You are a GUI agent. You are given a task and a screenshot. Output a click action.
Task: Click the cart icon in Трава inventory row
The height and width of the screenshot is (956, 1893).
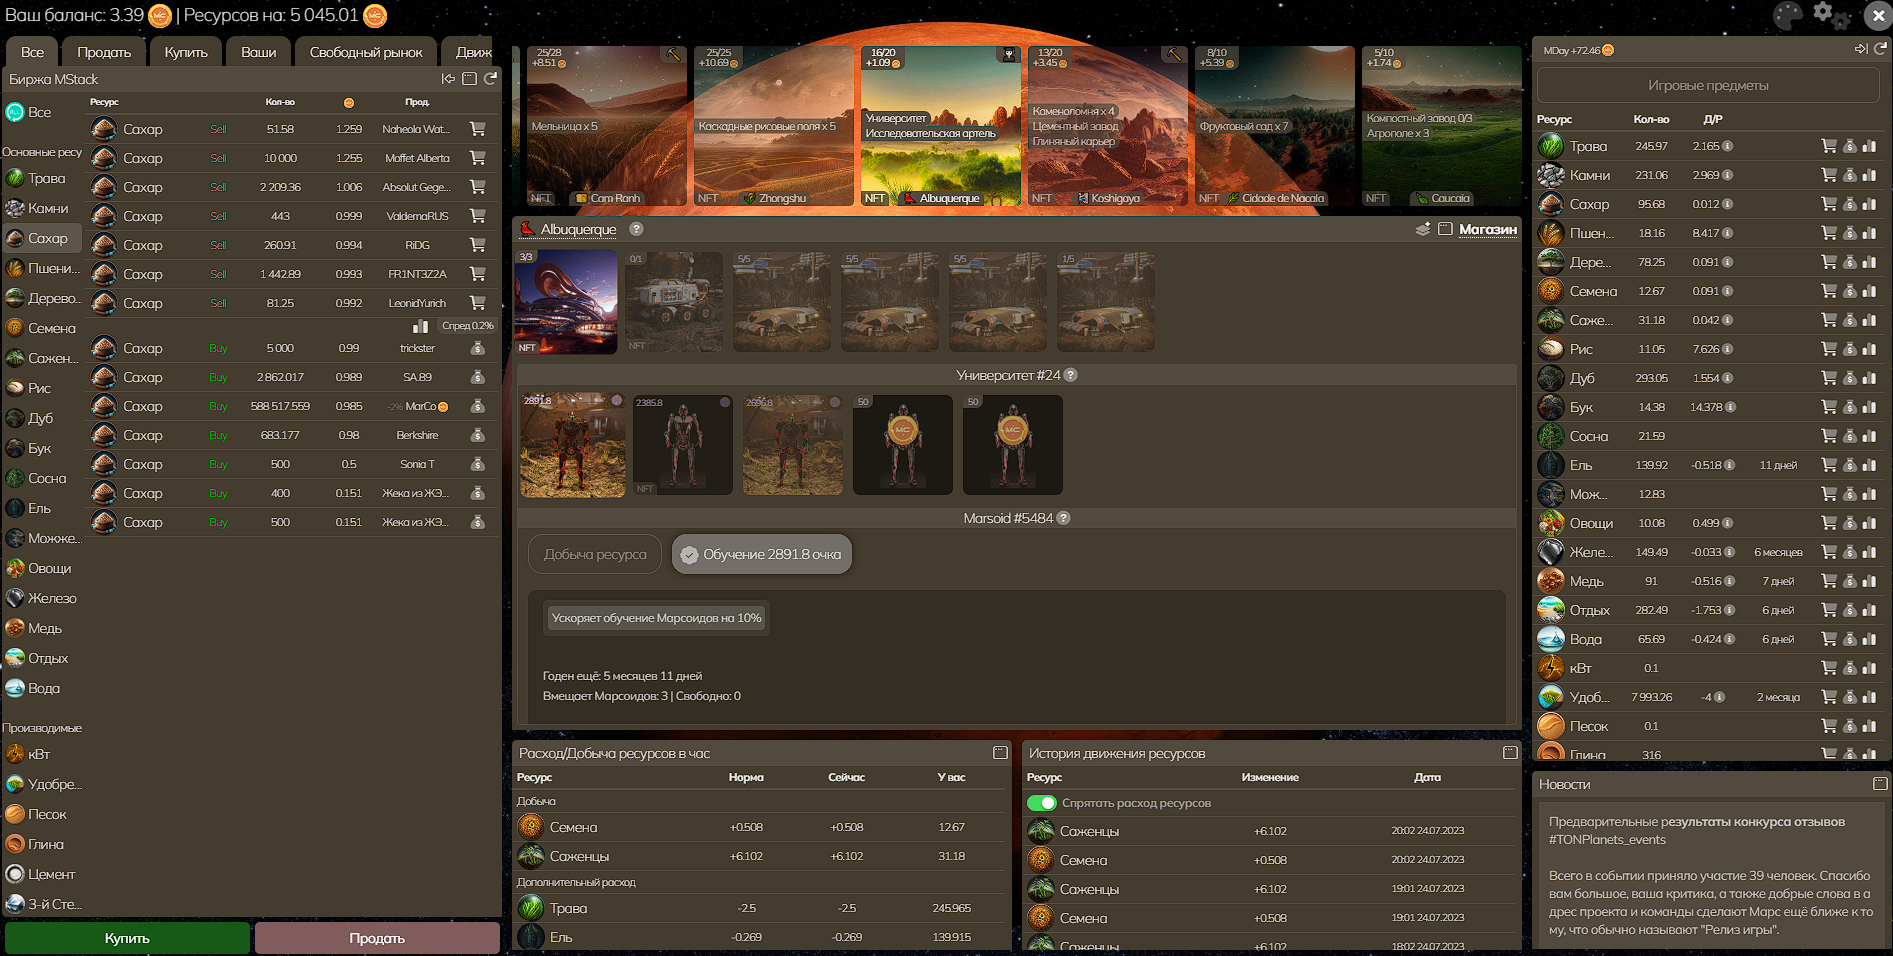coord(1829,146)
